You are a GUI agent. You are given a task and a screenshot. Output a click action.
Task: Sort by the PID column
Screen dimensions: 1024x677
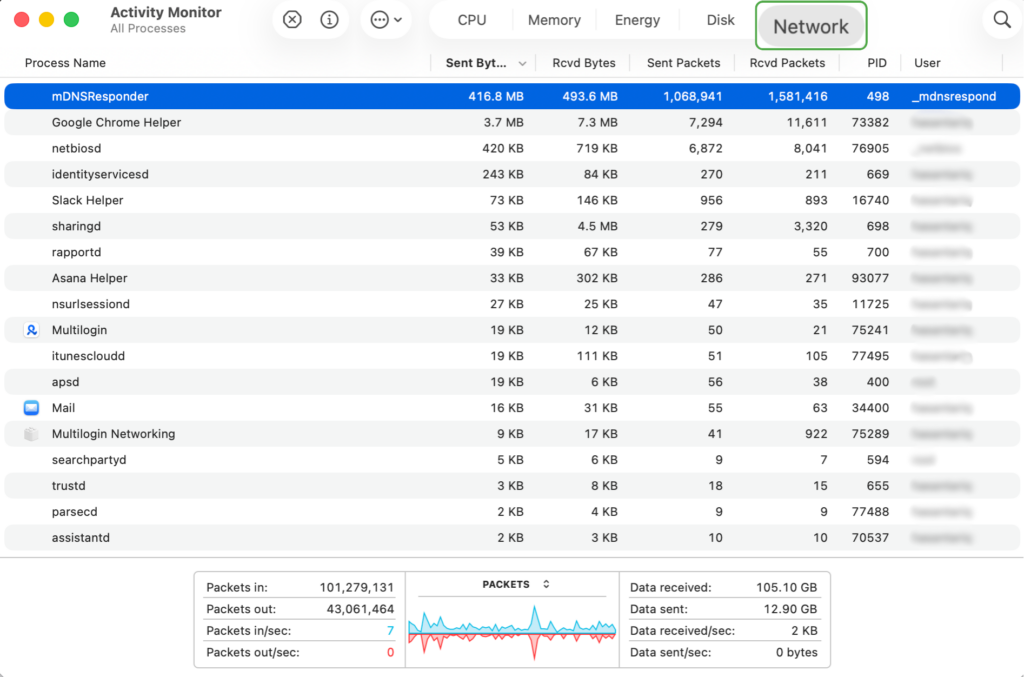coord(876,63)
